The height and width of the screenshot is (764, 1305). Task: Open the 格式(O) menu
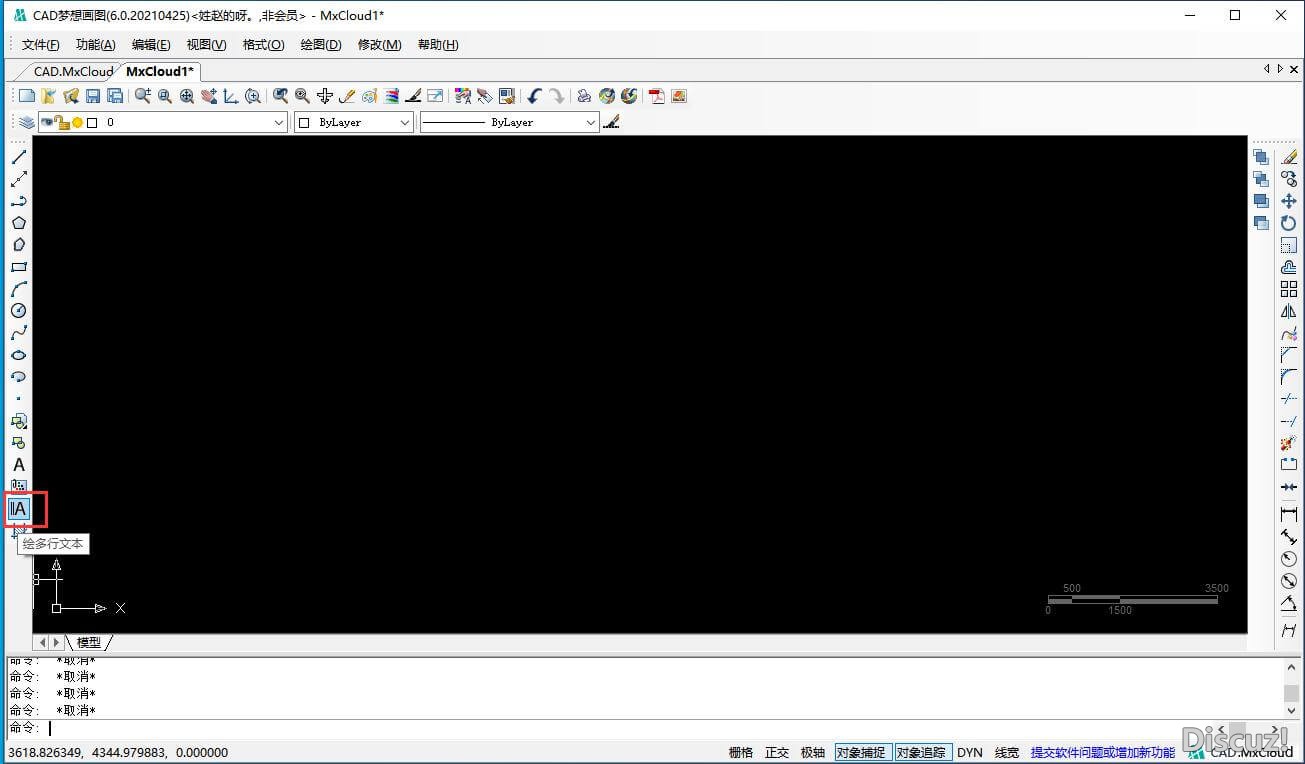264,45
